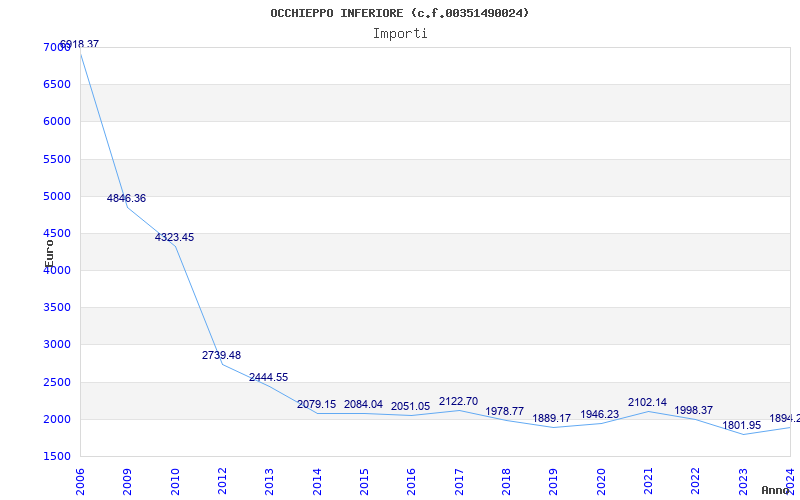This screenshot has width=800, height=500.
Task: Click the 4500 euro axis tick
Action: pos(57,234)
